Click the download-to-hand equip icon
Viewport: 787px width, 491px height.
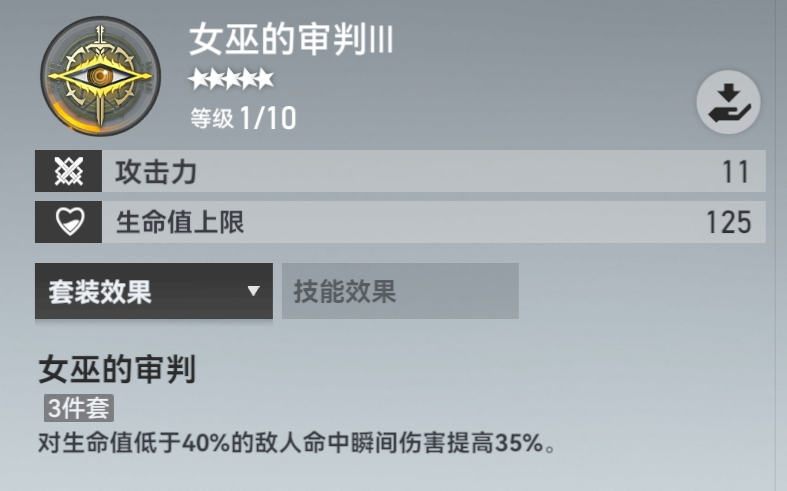728,103
